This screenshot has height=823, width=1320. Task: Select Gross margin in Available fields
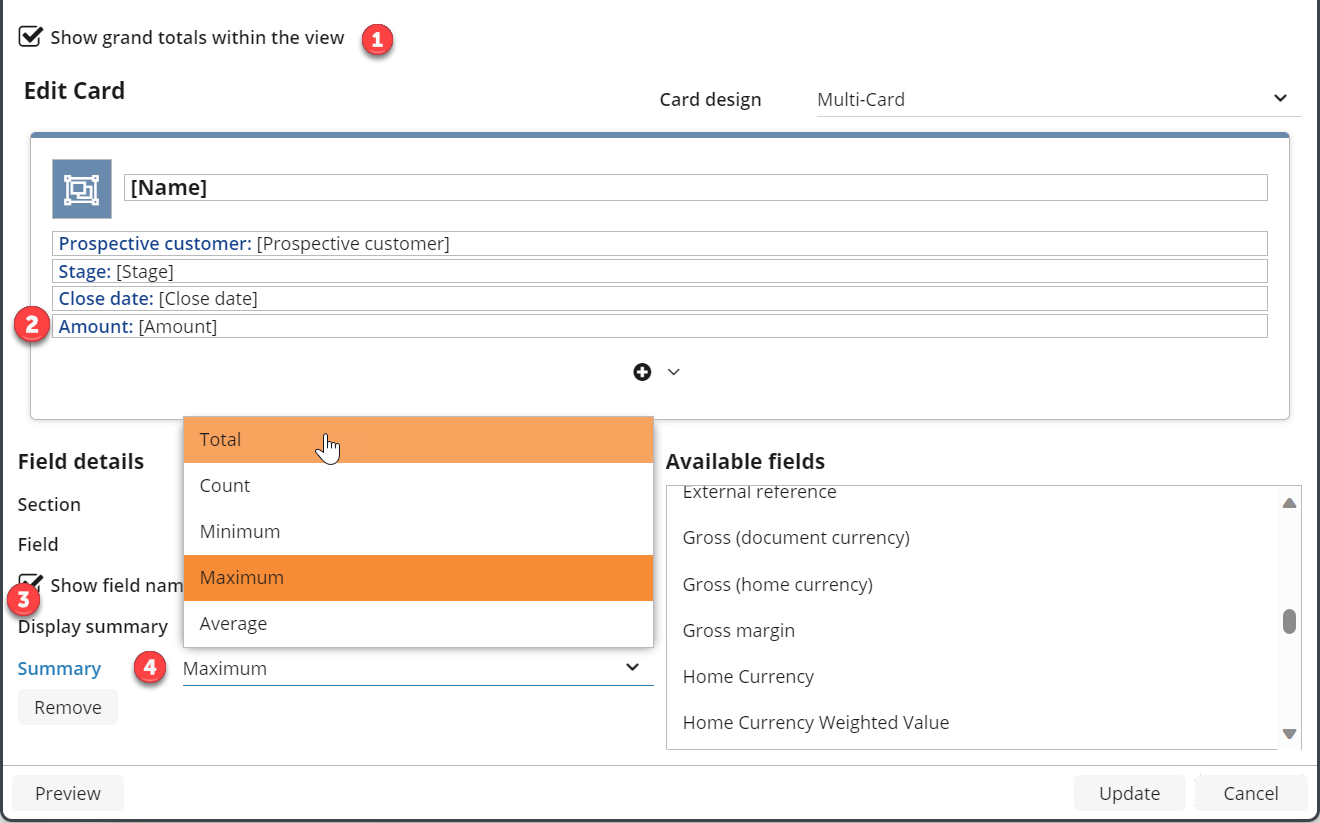[739, 631]
